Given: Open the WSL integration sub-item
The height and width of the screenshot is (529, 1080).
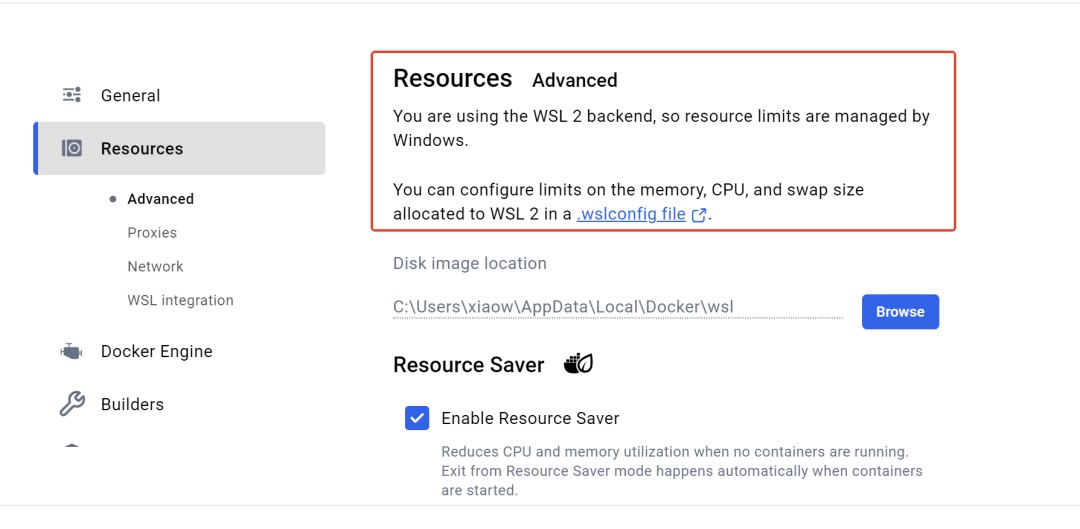Looking at the screenshot, I should (x=180, y=300).
